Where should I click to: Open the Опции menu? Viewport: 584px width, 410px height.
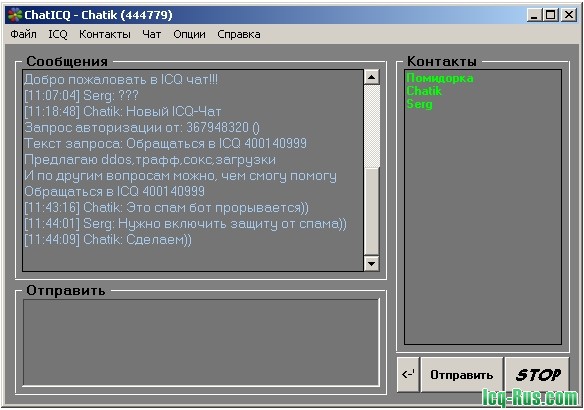pos(189,34)
